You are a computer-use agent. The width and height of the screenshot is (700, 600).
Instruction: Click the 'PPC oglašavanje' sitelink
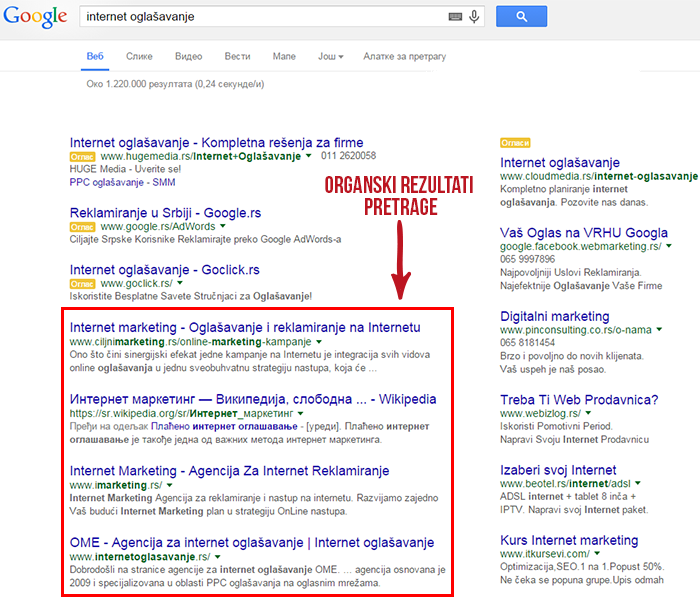click(107, 182)
